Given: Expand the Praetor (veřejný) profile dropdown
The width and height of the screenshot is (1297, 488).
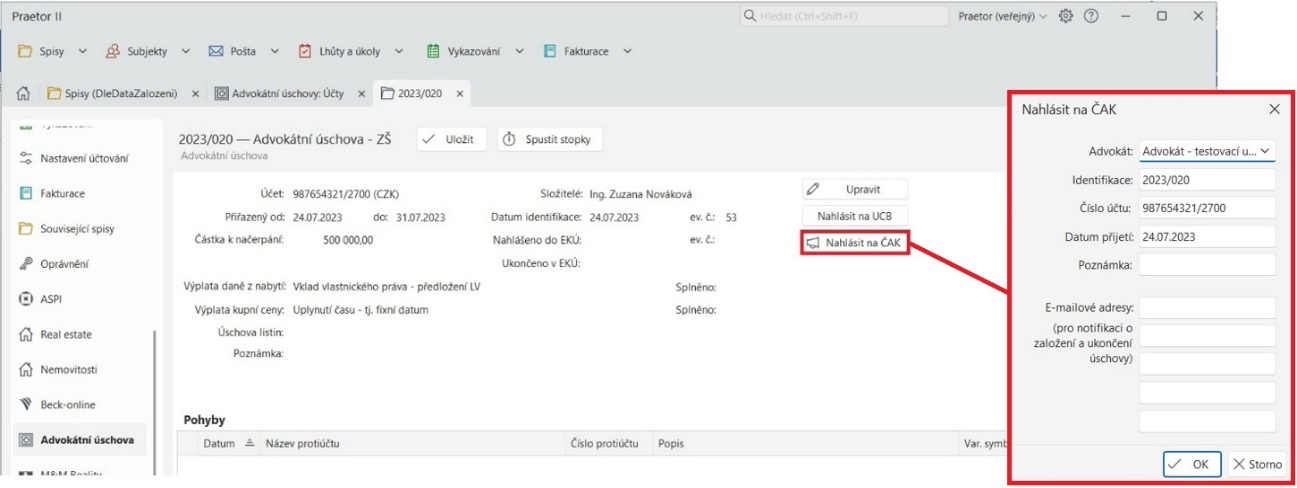Looking at the screenshot, I should pos(1002,16).
